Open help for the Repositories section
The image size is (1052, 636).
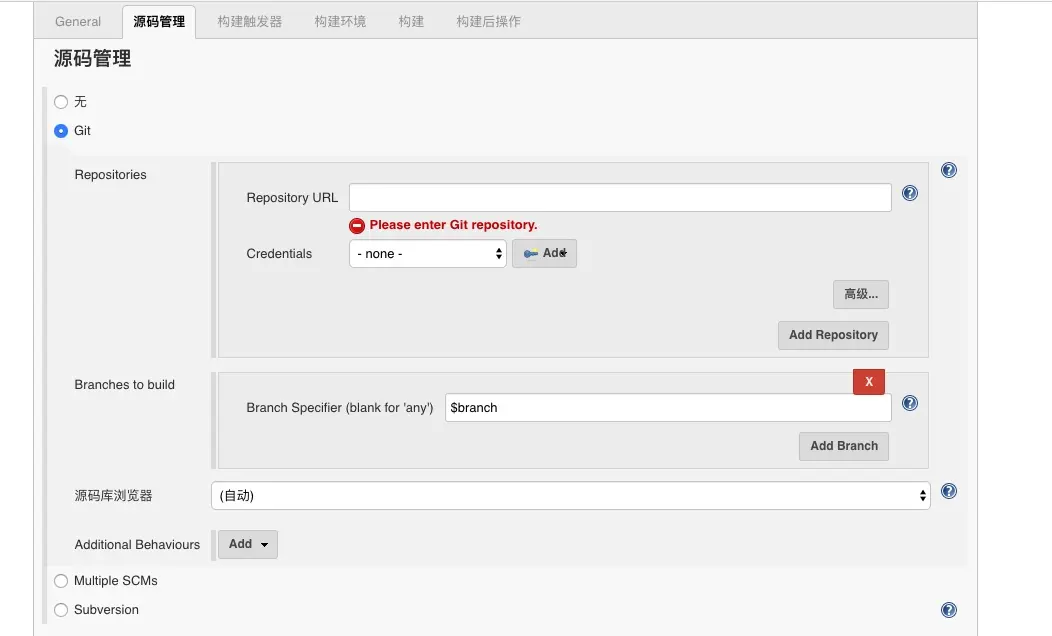[949, 170]
